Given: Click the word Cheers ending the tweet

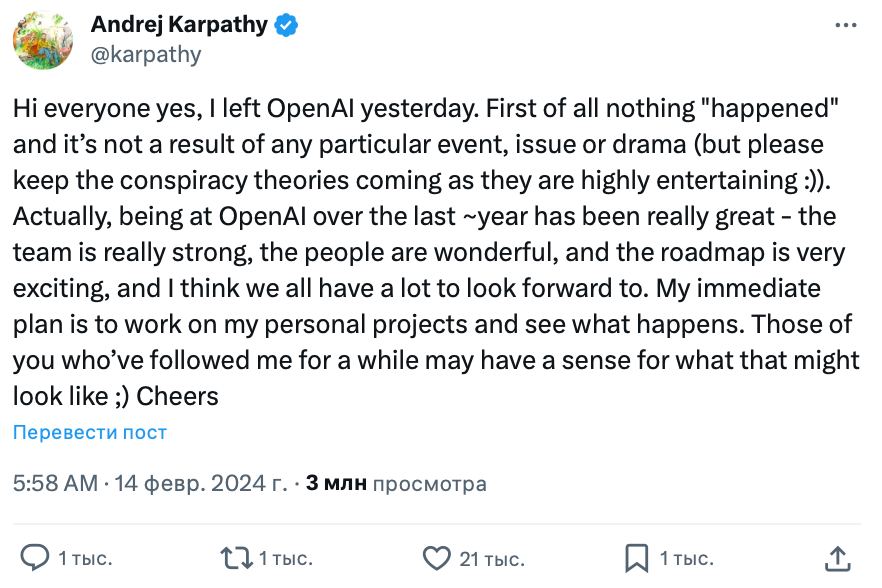Looking at the screenshot, I should pyautogui.click(x=177, y=396).
